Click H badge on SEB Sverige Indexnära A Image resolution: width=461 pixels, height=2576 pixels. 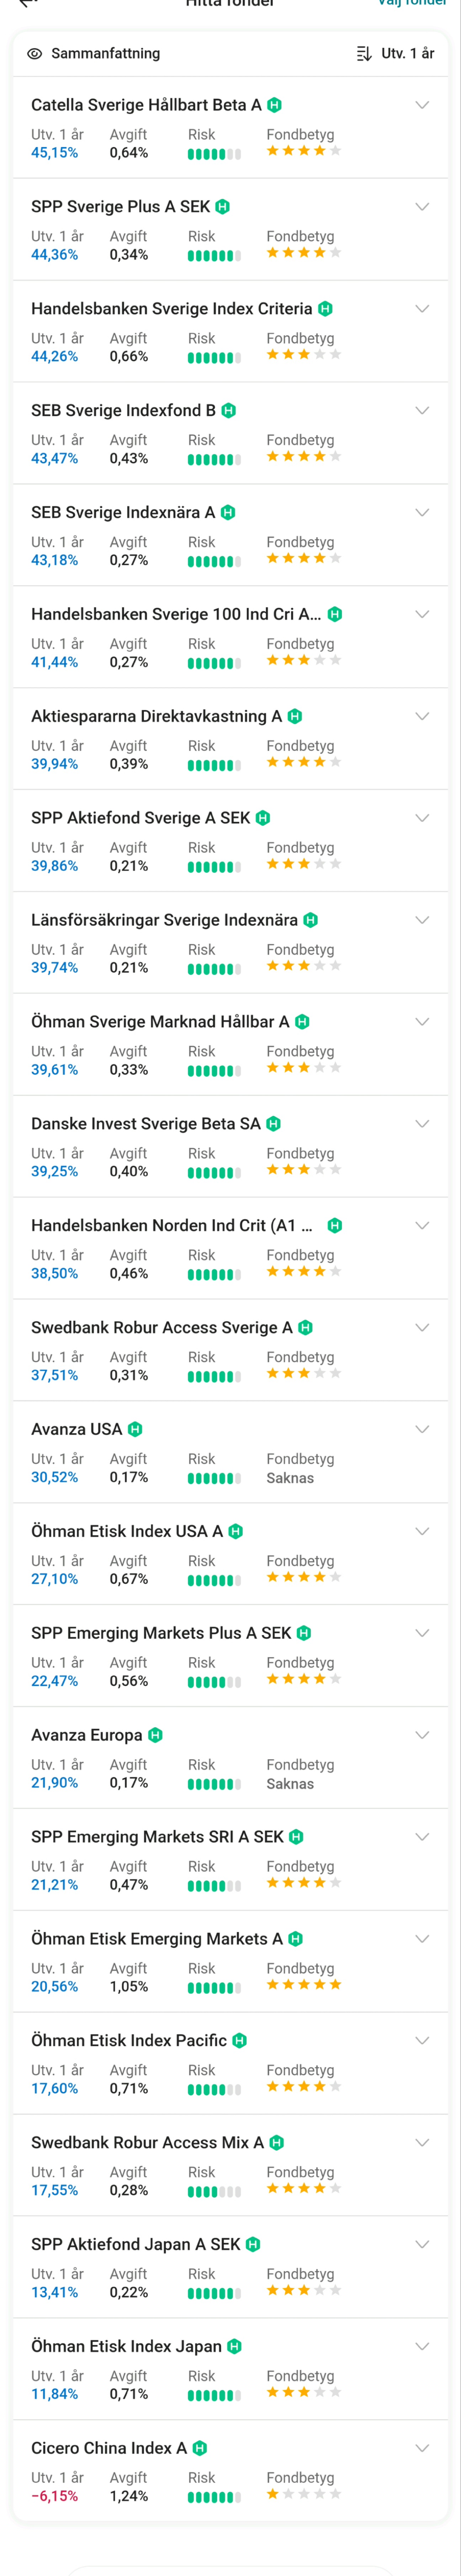(x=228, y=513)
